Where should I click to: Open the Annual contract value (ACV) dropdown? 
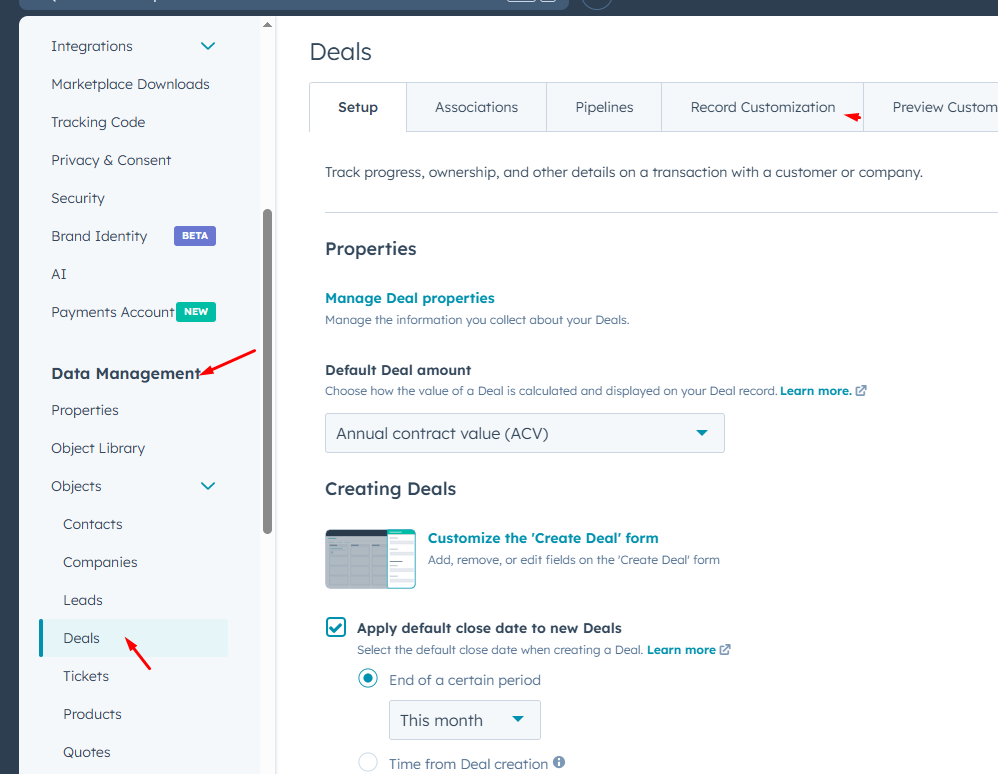(x=524, y=433)
